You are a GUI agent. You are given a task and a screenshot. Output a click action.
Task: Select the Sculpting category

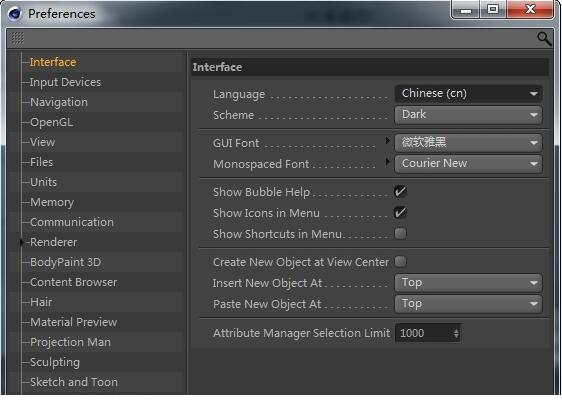54,362
